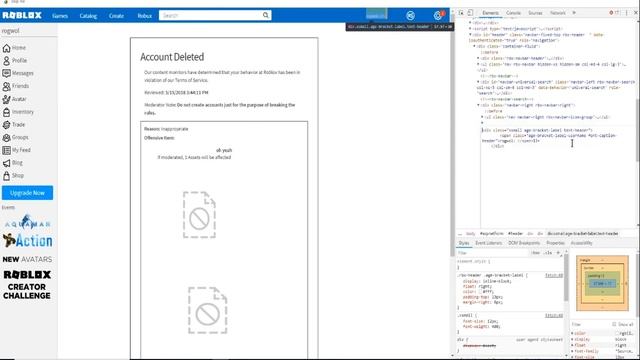Screen dimensions: 640x360
Task: Click the Trade sidebar icon
Action: (6, 124)
